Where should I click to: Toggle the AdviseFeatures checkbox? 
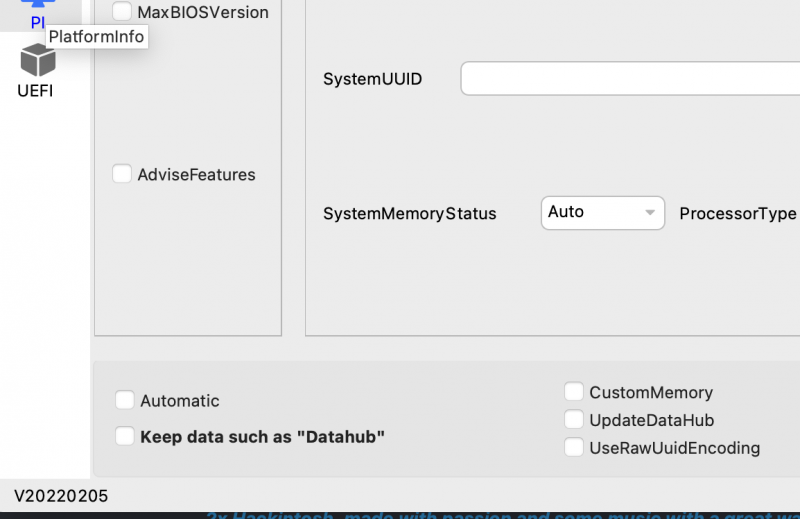[122, 174]
